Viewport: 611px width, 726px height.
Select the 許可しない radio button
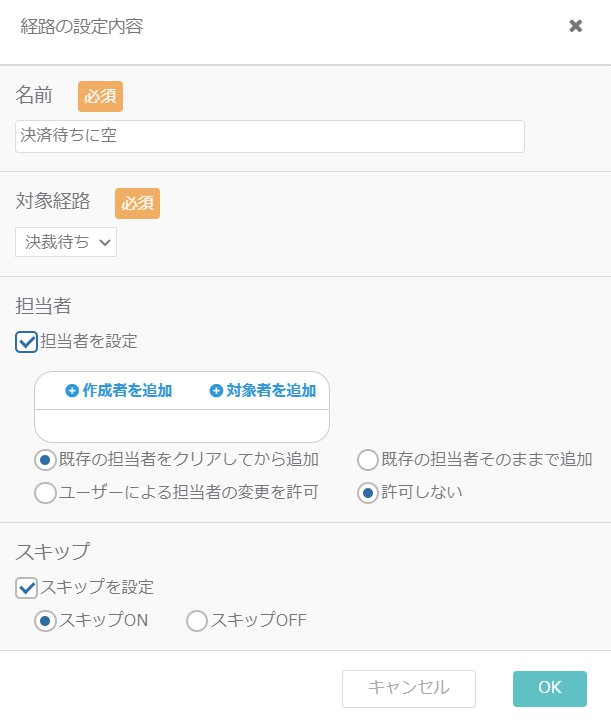tap(368, 493)
